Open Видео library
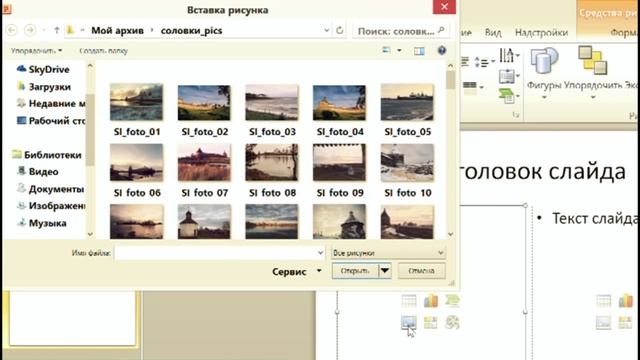The width and height of the screenshot is (640, 360). click(38, 171)
